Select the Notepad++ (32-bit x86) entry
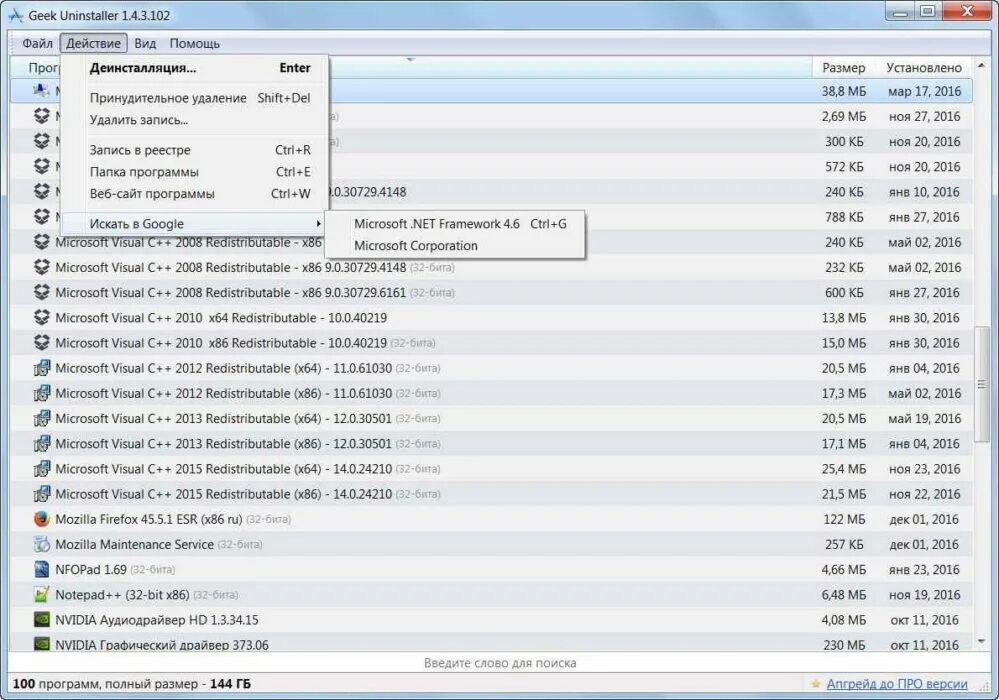The image size is (999, 700). tap(491, 595)
